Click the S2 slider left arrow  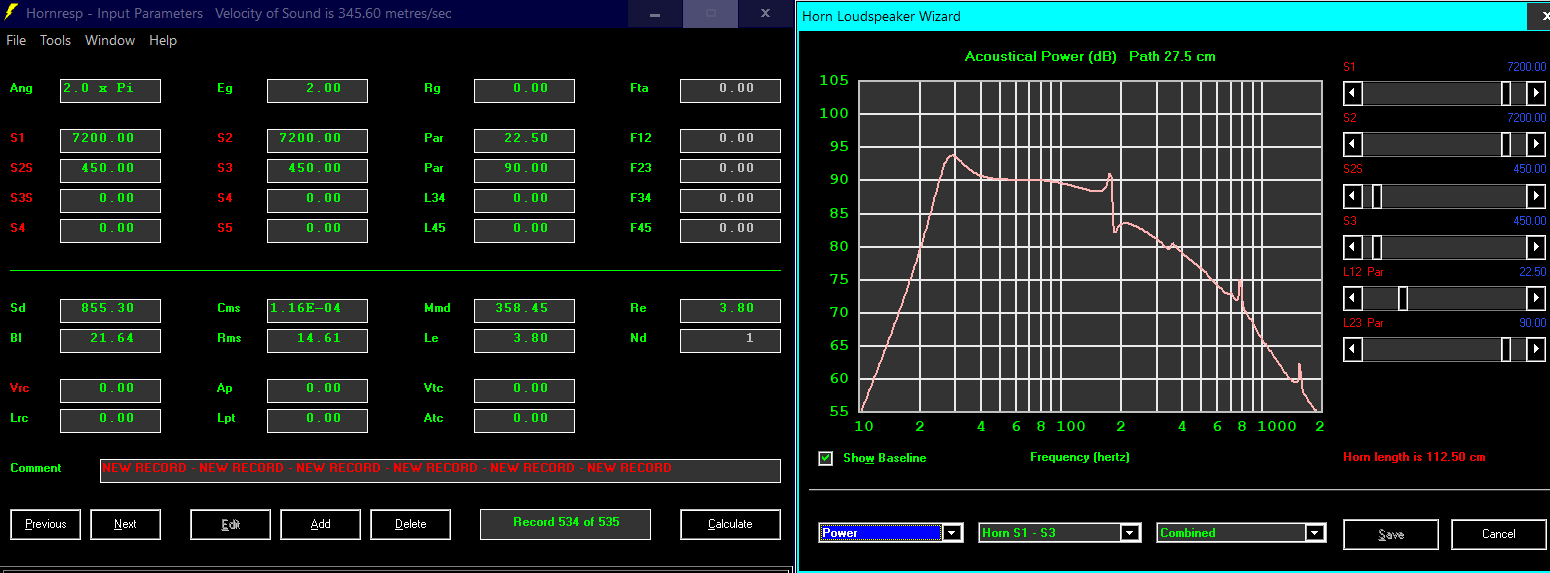(x=1352, y=145)
